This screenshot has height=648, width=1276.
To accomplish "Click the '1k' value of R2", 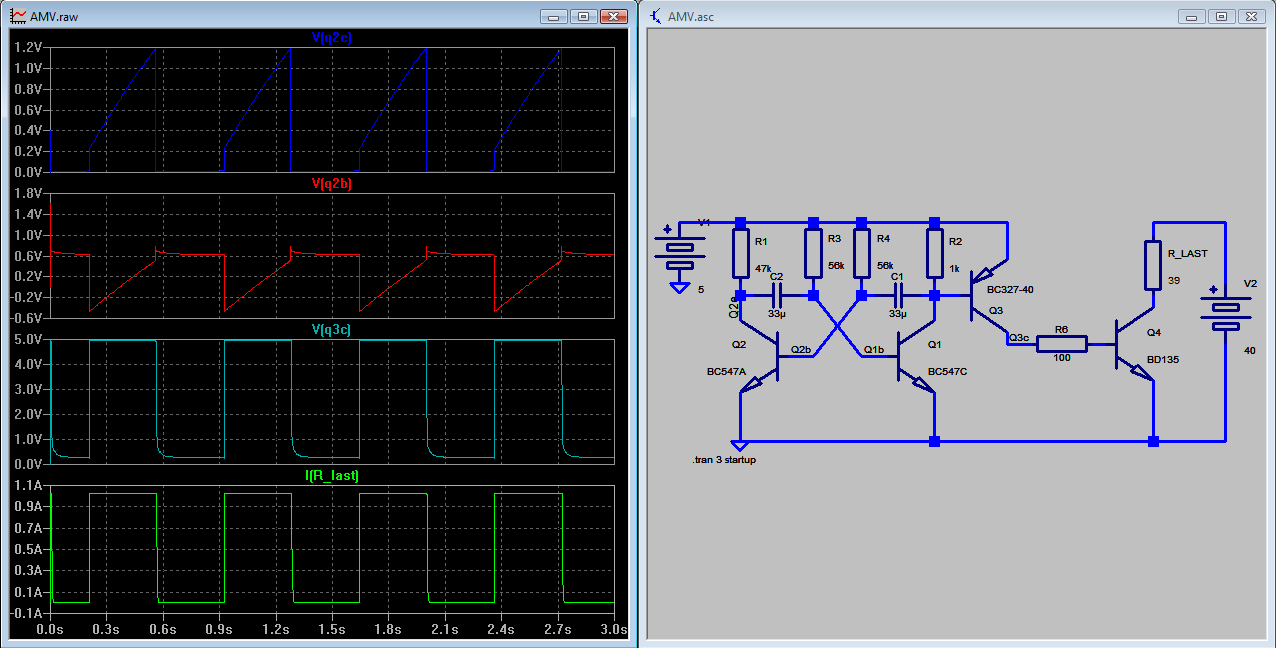I will click(953, 268).
